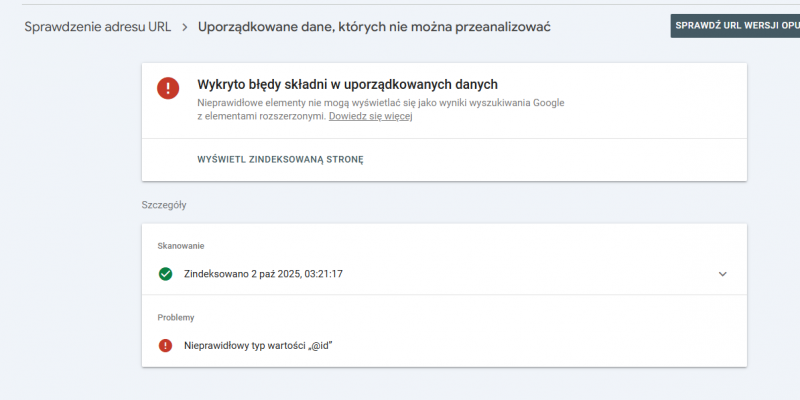
Task: Click the breadcrumb arrow separator
Action: [185, 25]
